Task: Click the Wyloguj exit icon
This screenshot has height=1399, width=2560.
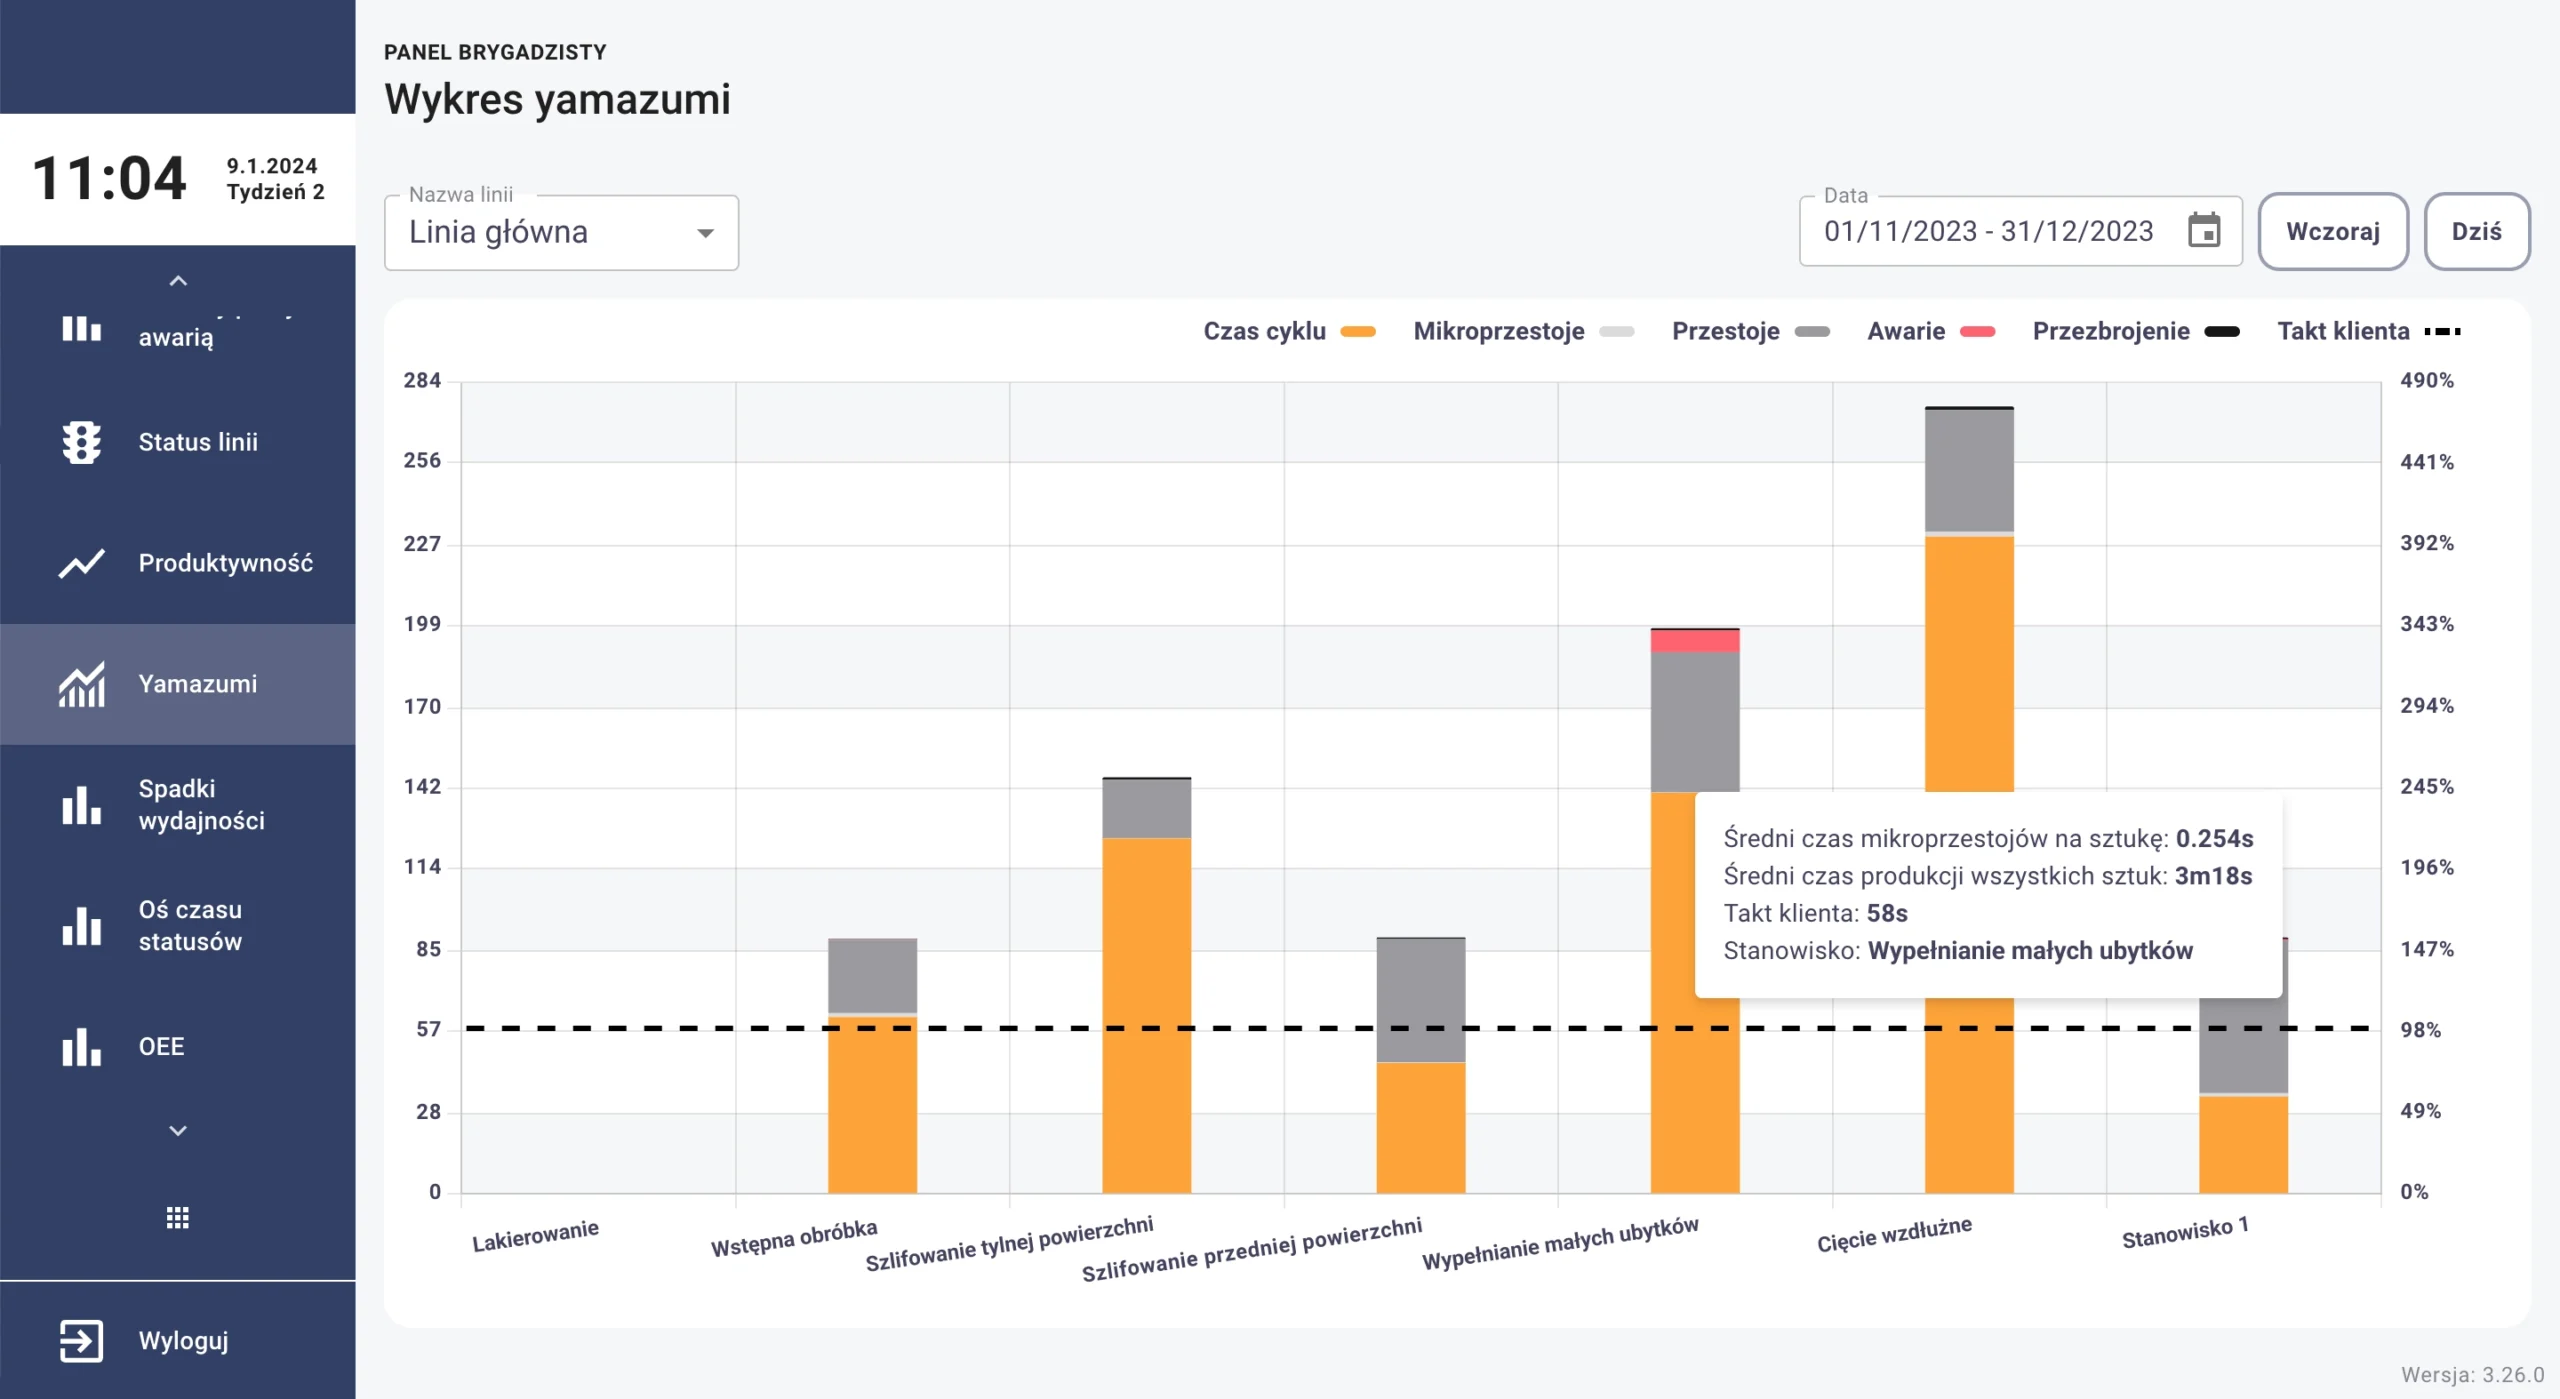Action: [81, 1341]
